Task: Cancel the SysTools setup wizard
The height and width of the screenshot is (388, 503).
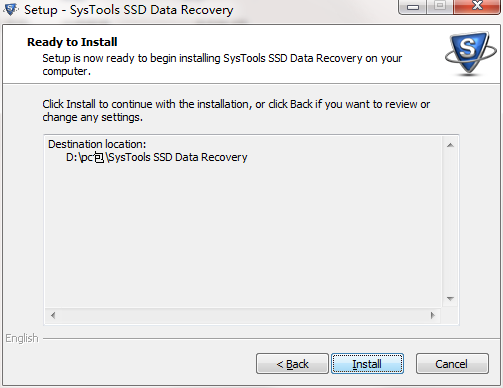Action: tap(452, 364)
